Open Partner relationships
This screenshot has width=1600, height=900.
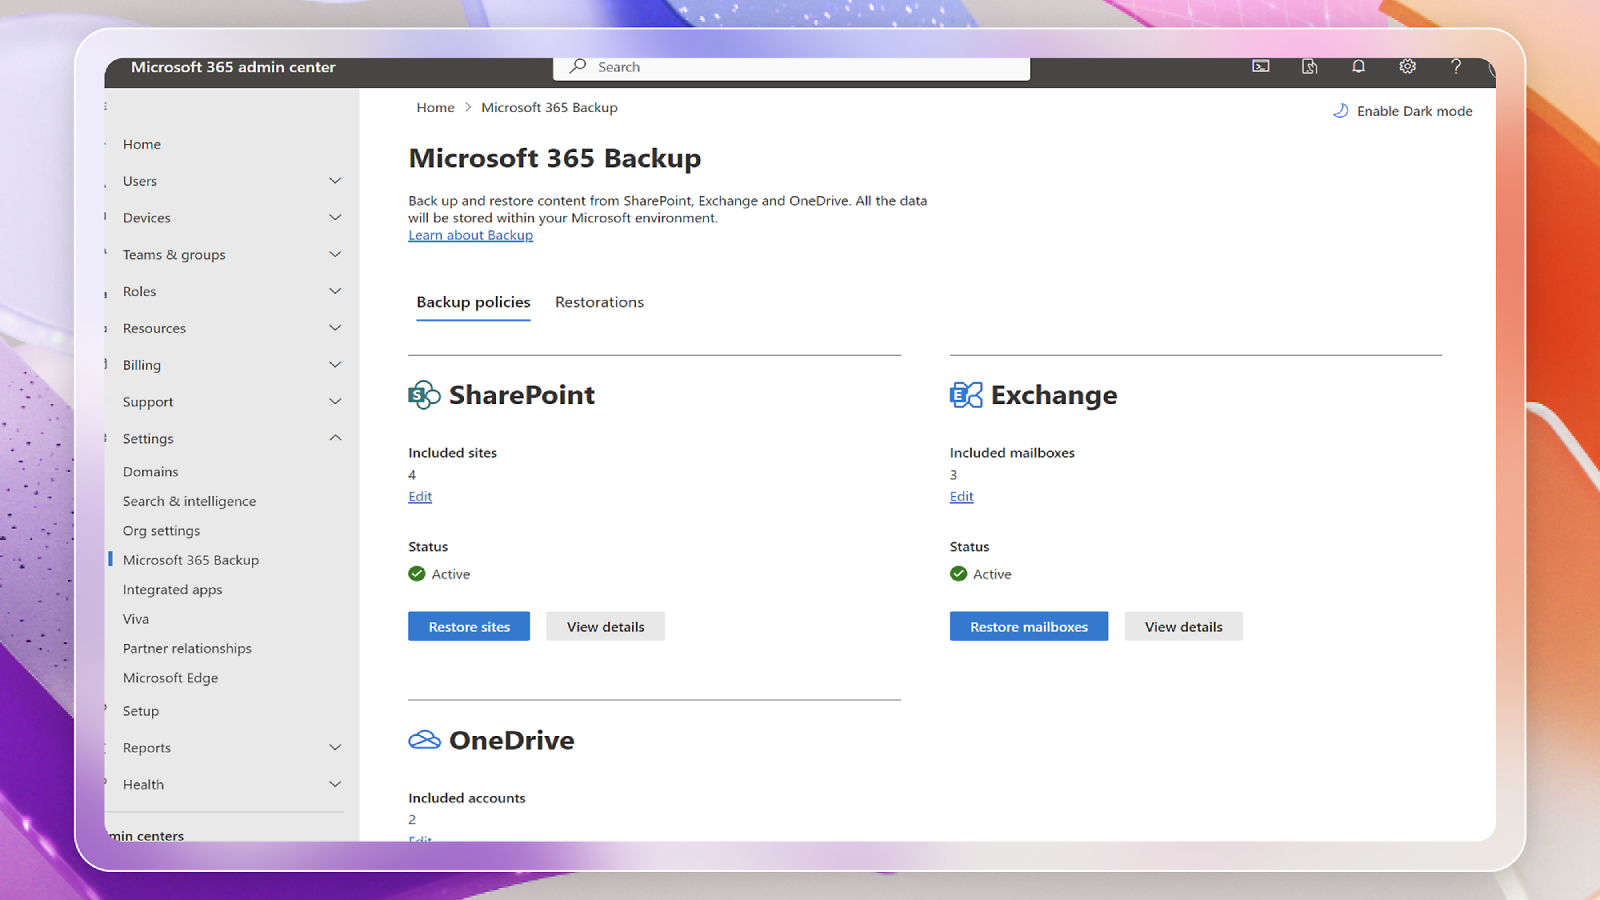pyautogui.click(x=187, y=648)
